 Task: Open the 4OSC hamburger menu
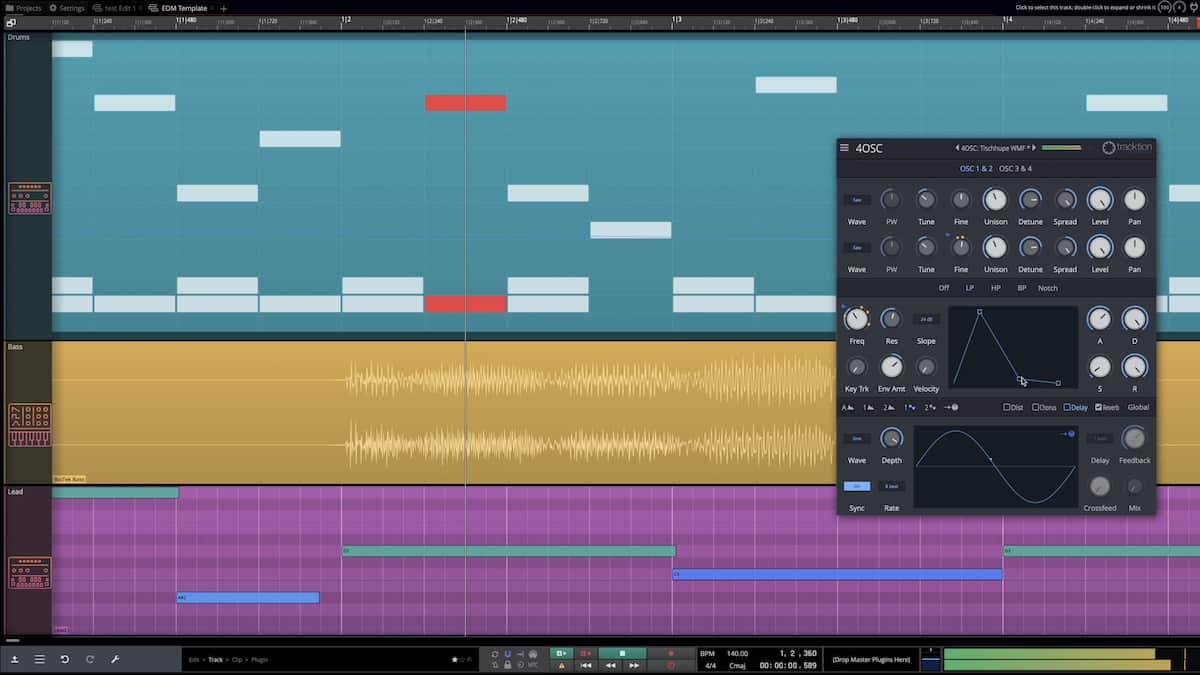[x=844, y=148]
